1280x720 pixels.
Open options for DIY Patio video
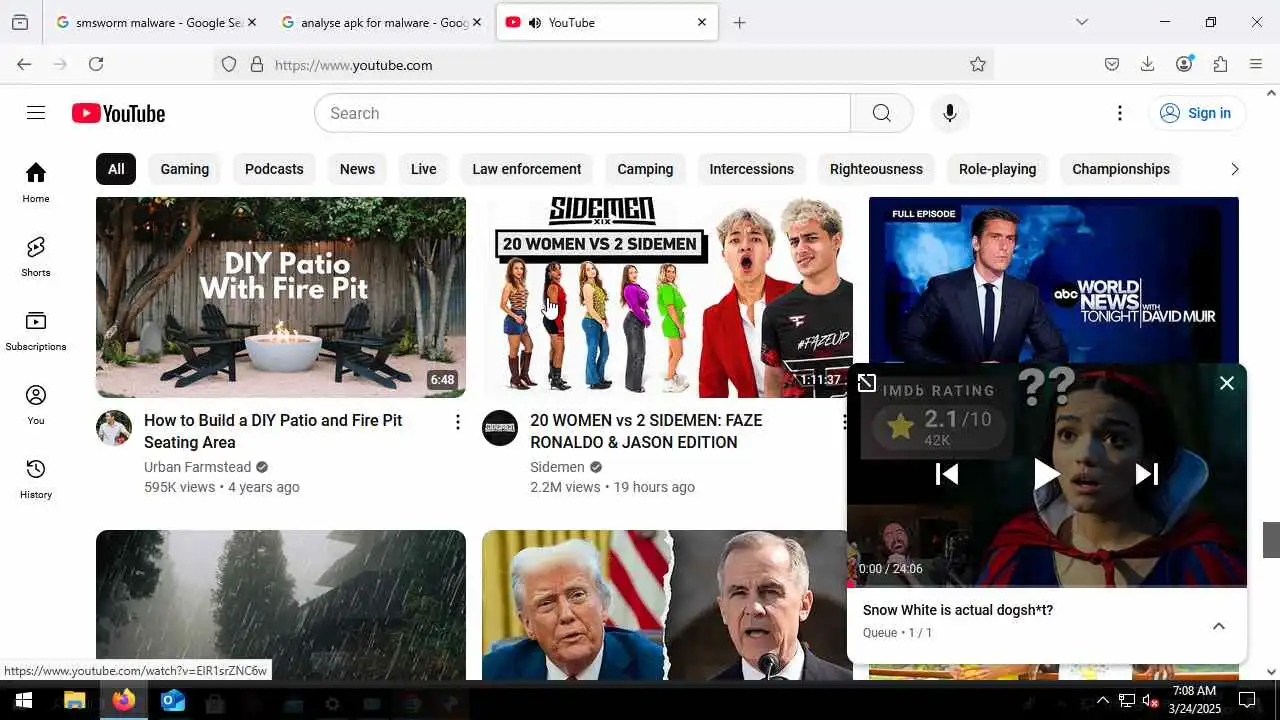tap(458, 422)
